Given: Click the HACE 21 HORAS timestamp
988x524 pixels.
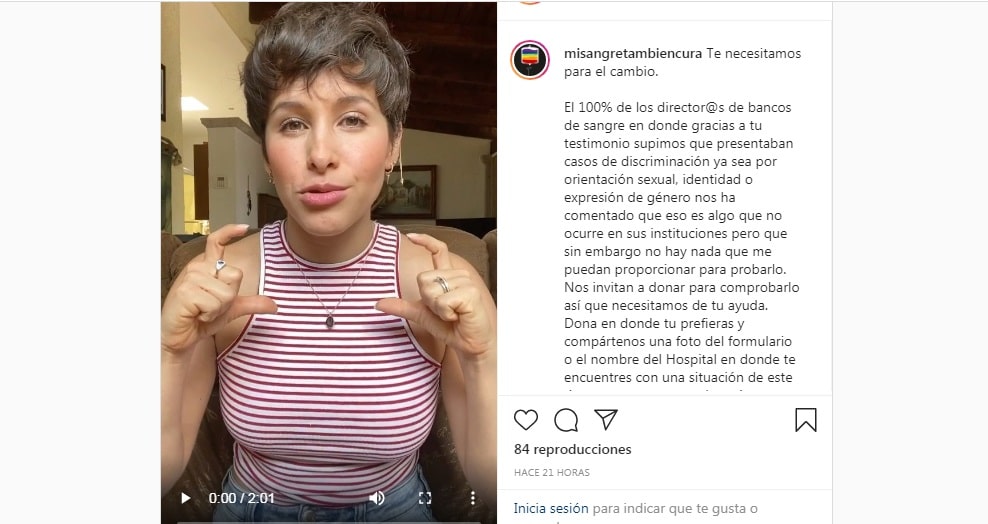Looking at the screenshot, I should (x=552, y=472).
